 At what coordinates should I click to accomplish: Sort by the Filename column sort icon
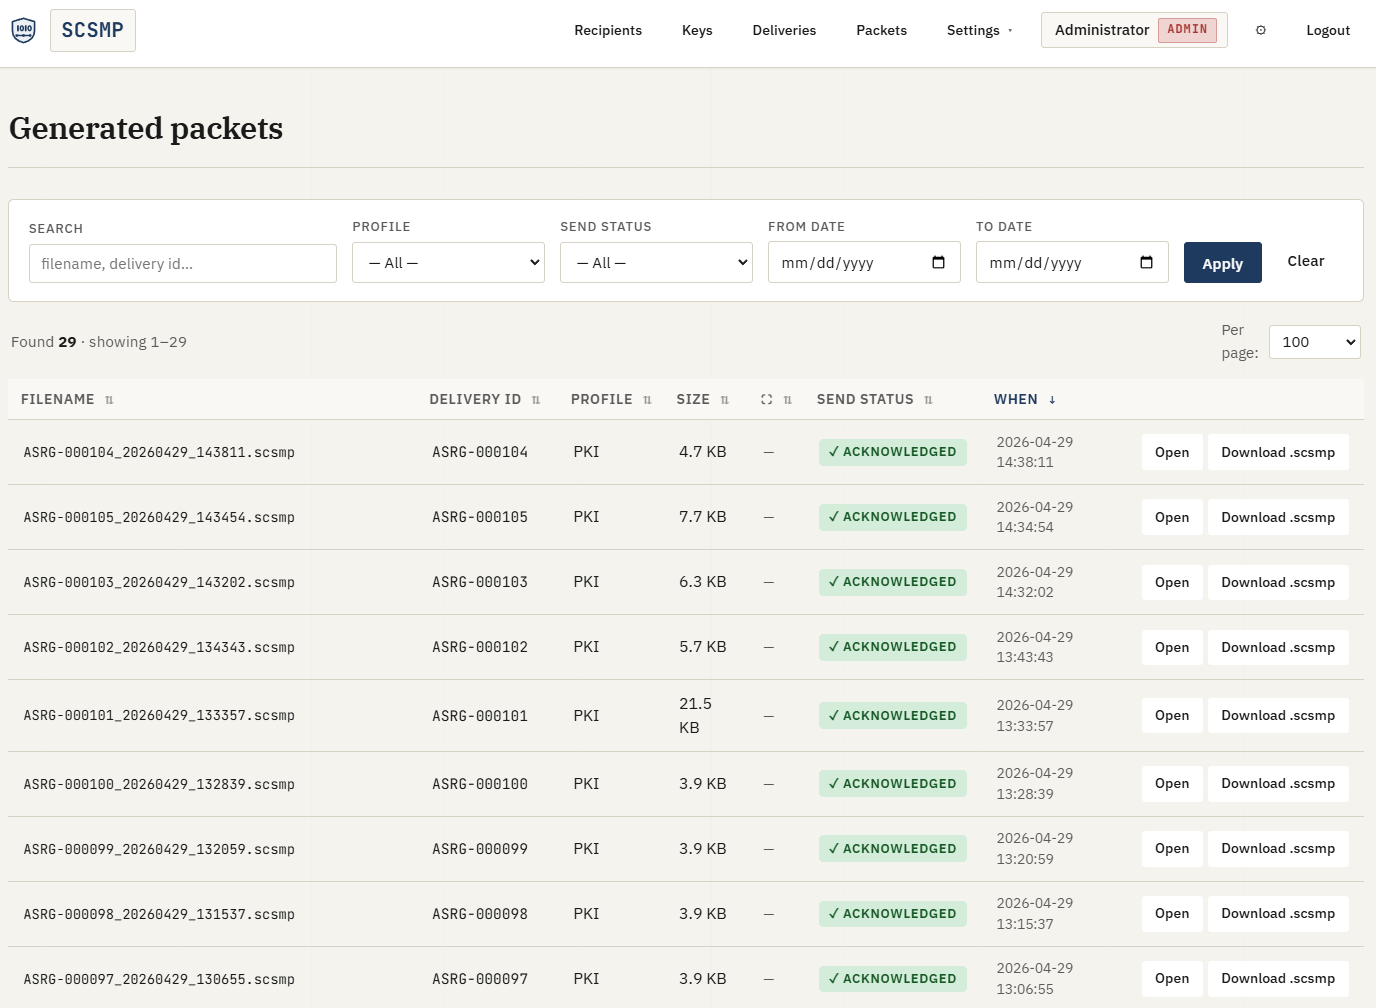click(109, 400)
